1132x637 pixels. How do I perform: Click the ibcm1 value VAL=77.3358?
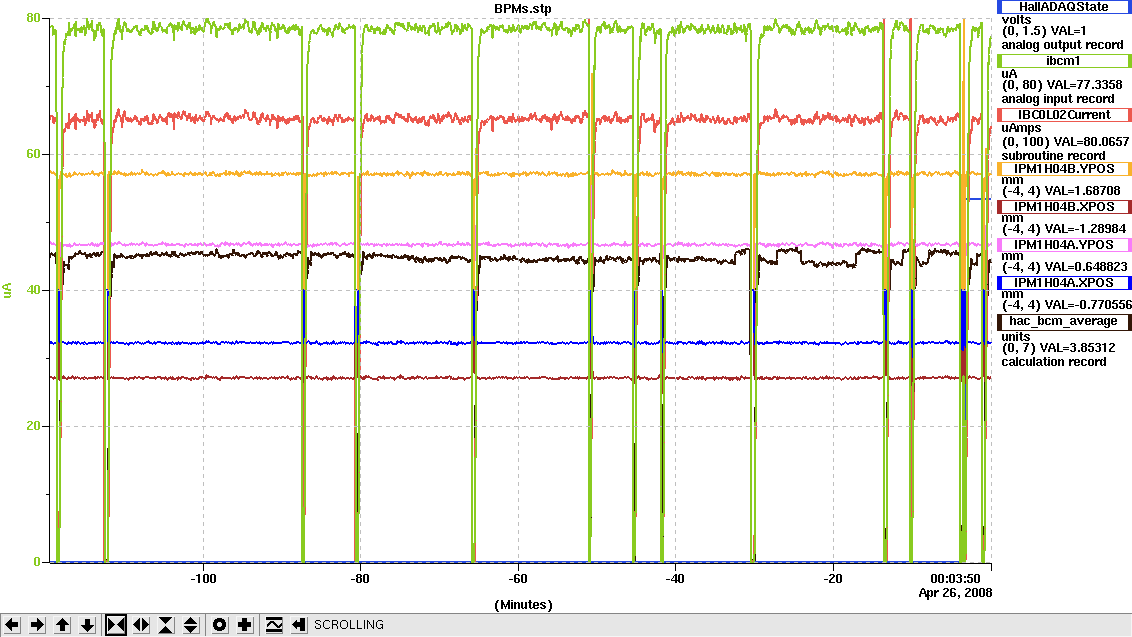tap(1084, 85)
